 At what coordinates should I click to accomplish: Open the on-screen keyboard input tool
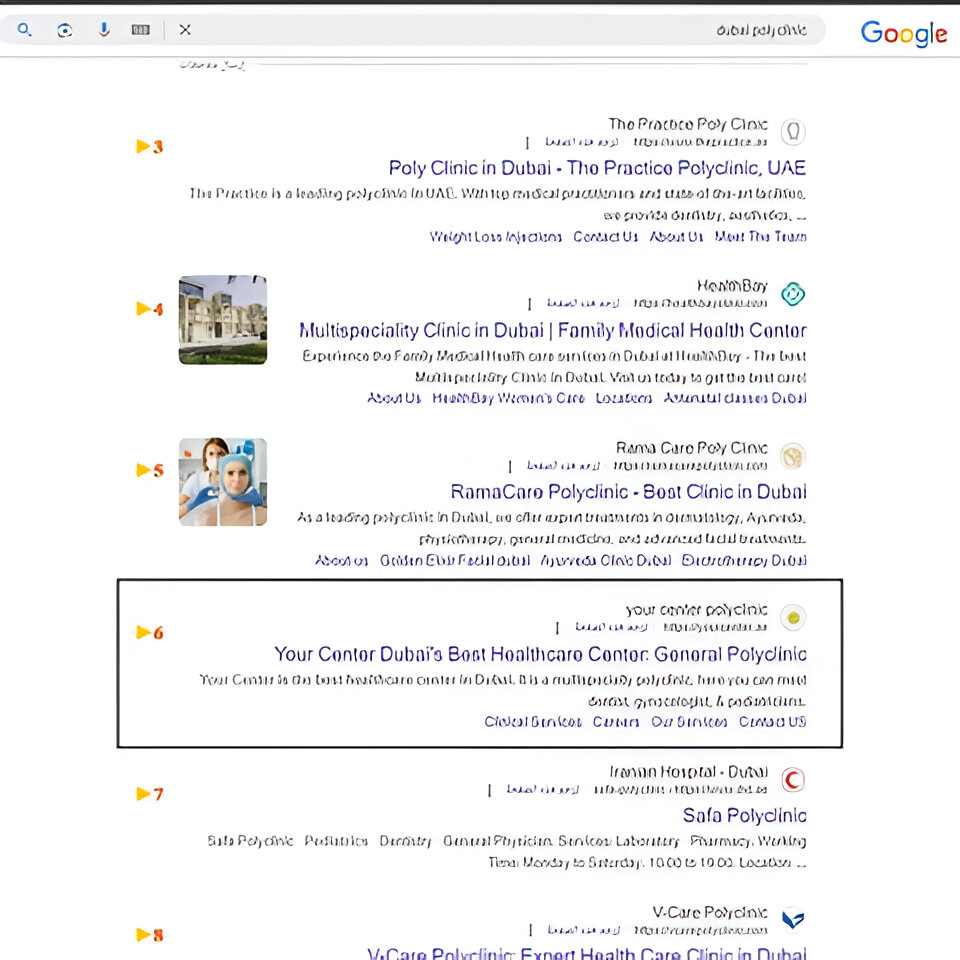(140, 30)
